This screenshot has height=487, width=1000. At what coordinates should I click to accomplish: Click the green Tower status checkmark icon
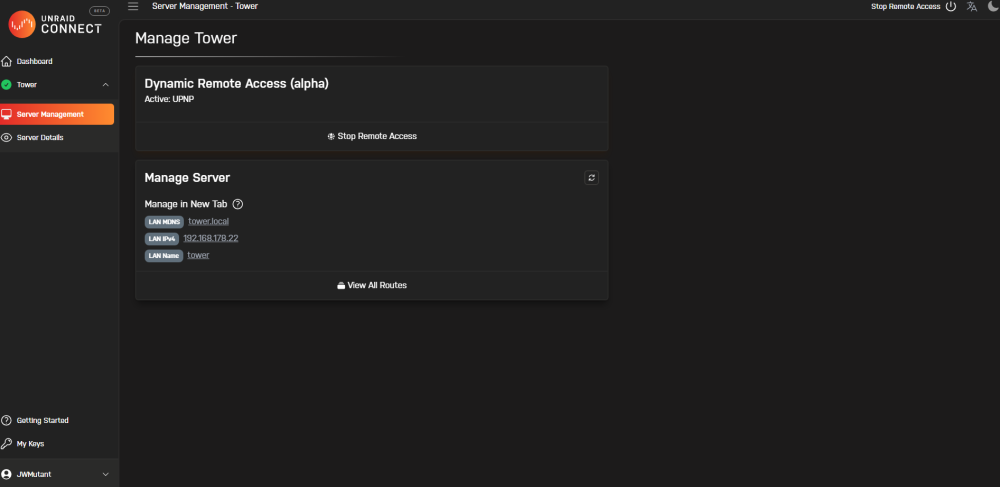pos(6,84)
